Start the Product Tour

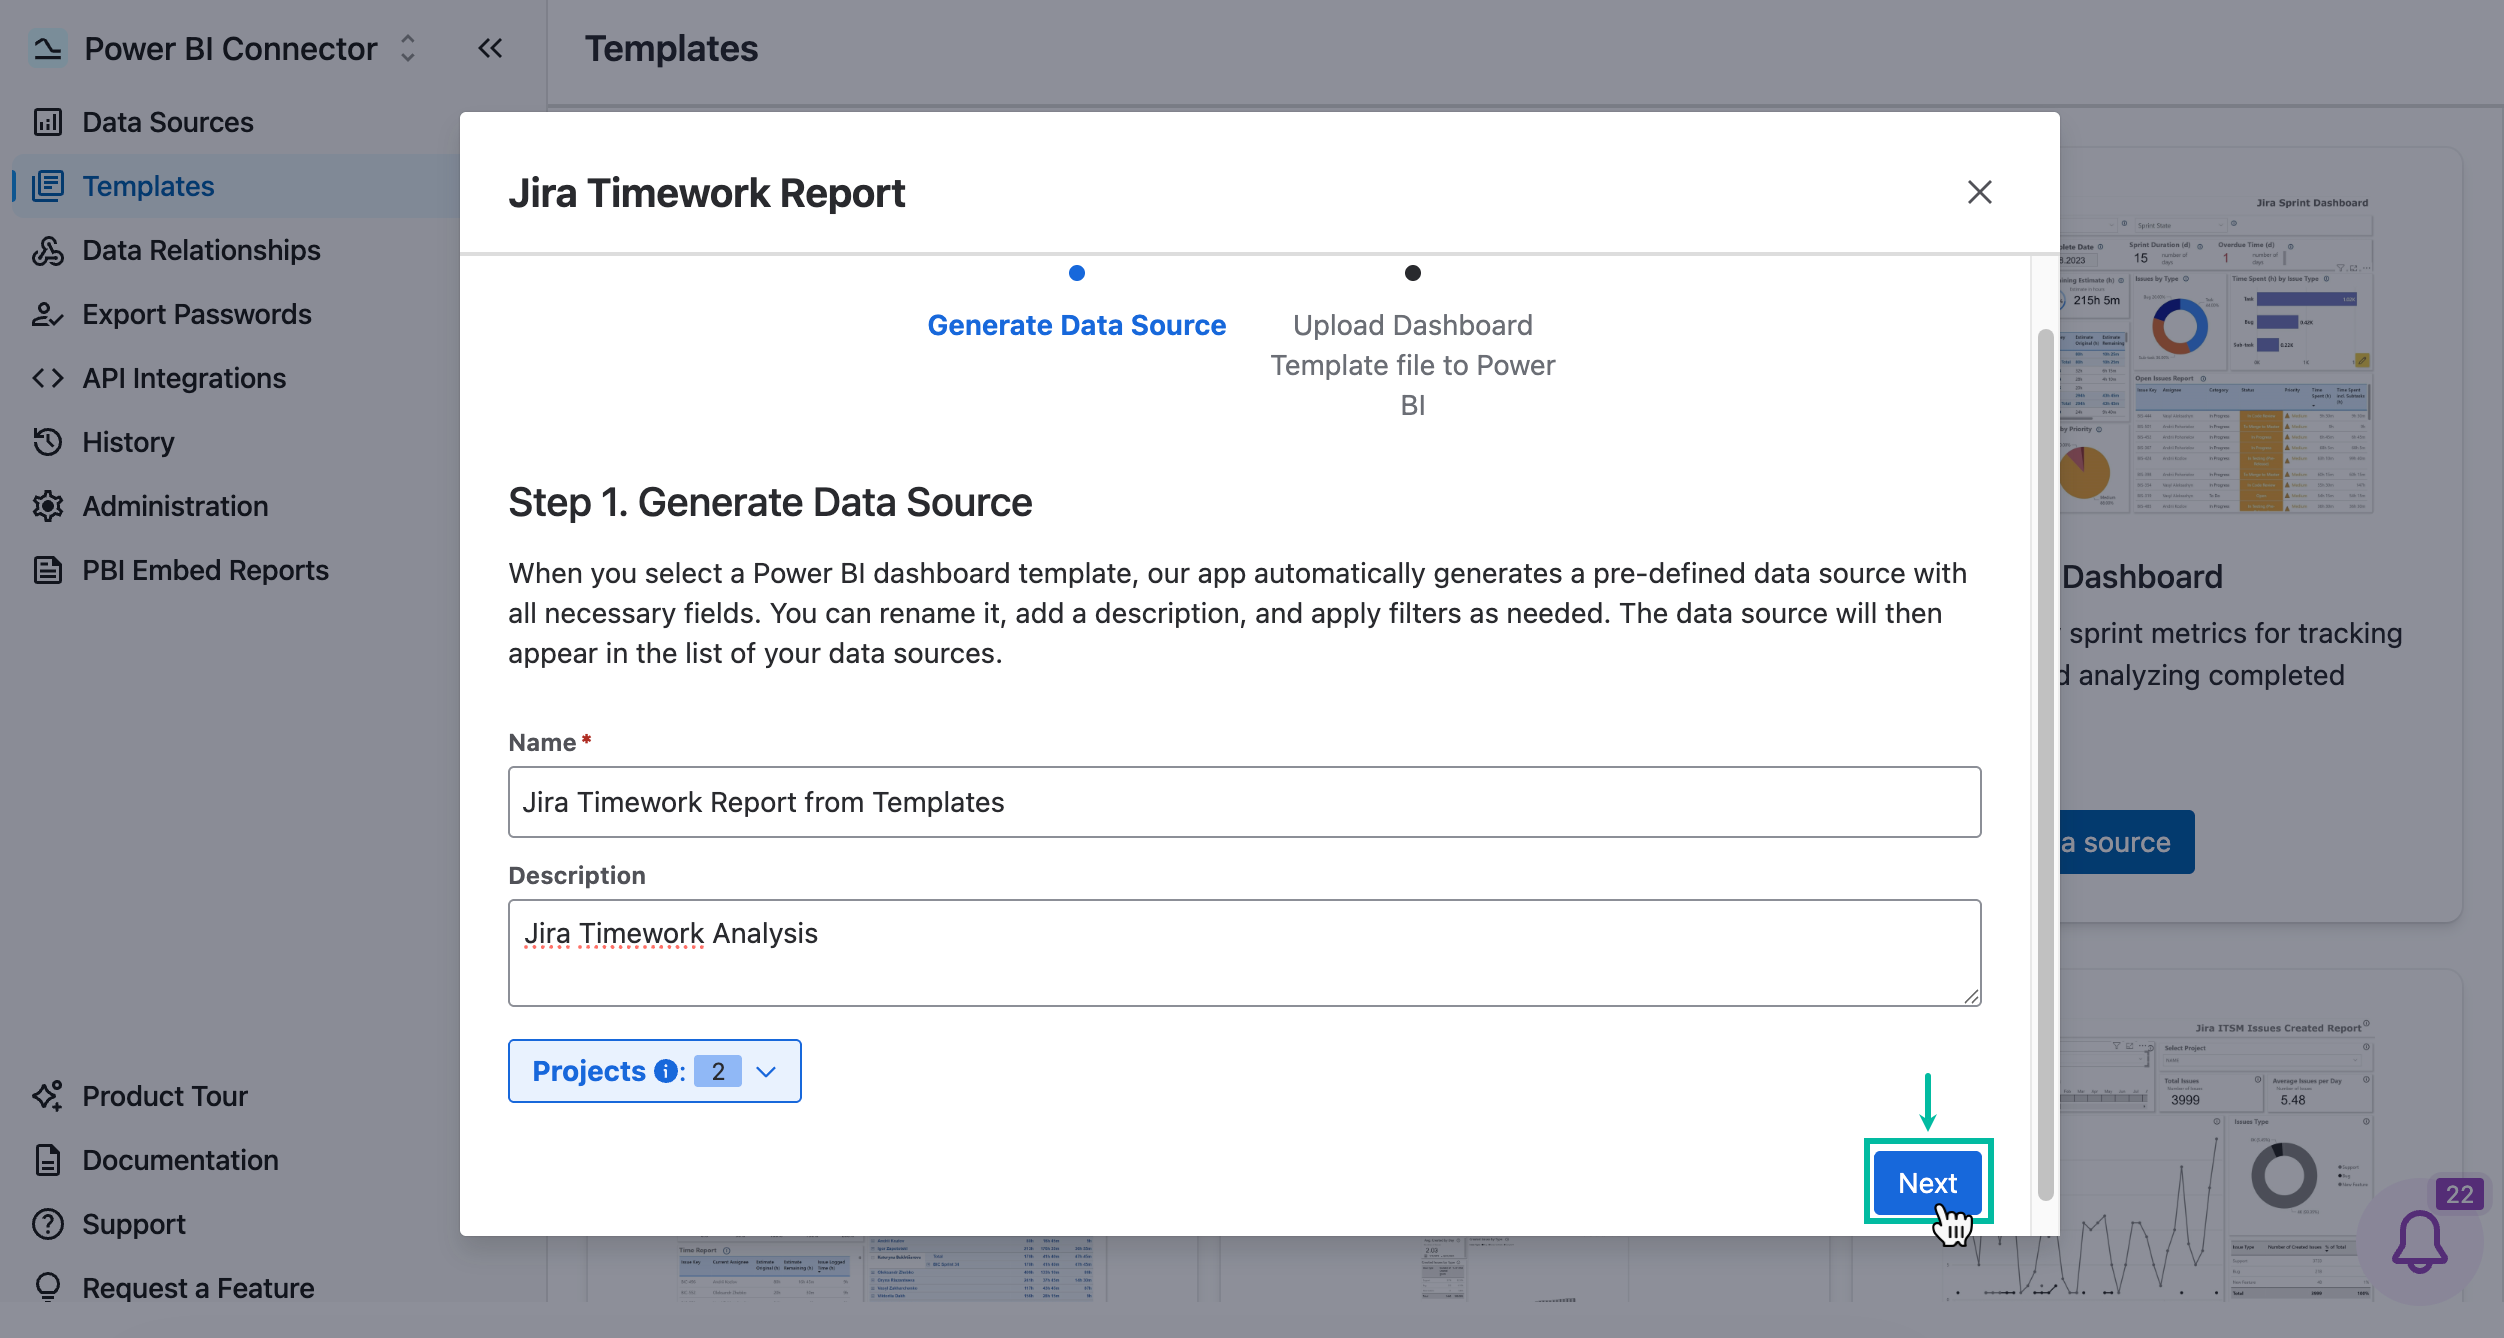[165, 1096]
